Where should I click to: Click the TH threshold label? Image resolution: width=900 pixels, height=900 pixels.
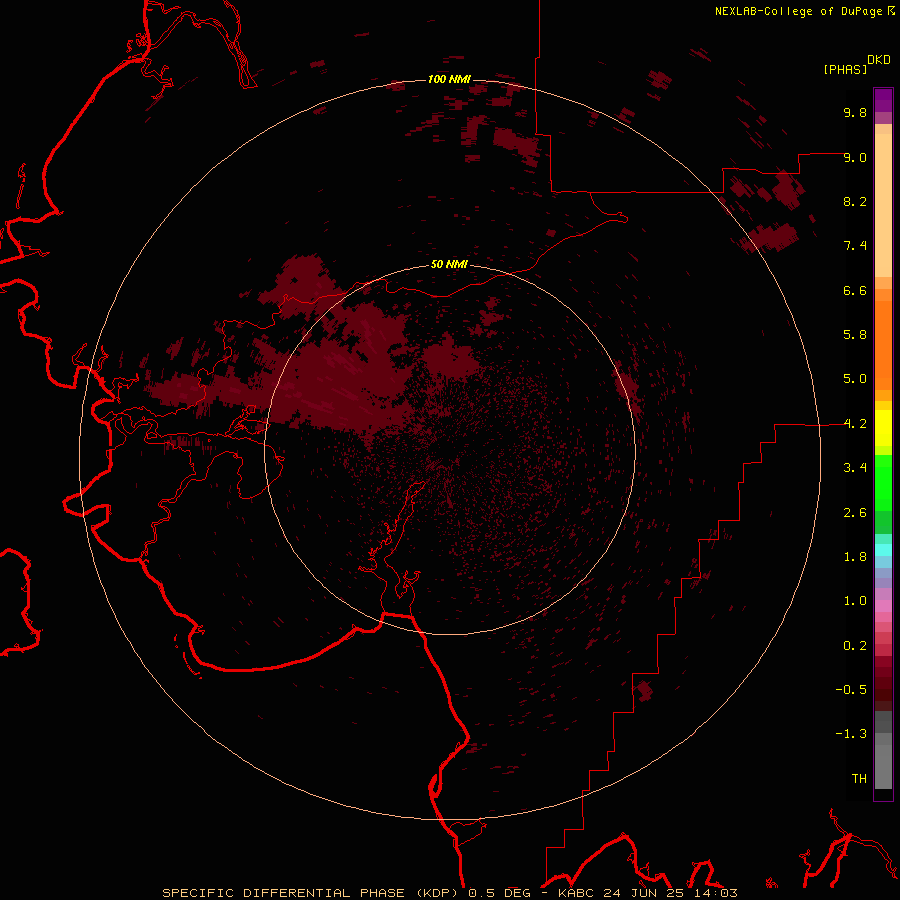point(859,779)
